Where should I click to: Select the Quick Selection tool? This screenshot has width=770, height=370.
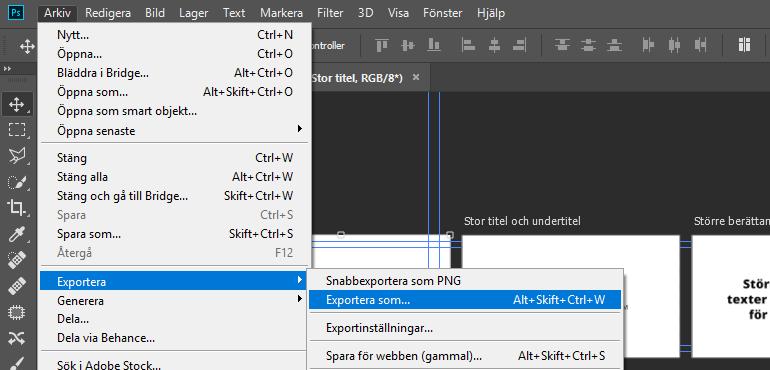(17, 182)
